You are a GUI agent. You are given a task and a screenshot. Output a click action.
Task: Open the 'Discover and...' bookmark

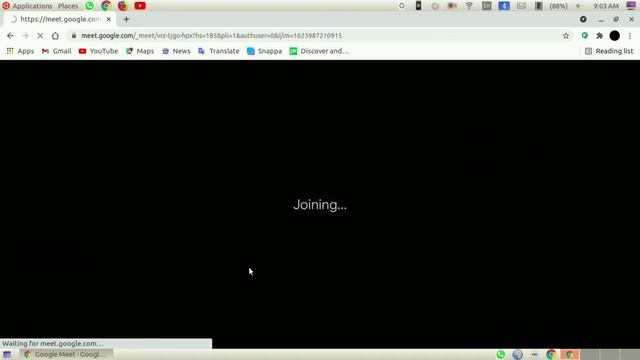[x=319, y=51]
